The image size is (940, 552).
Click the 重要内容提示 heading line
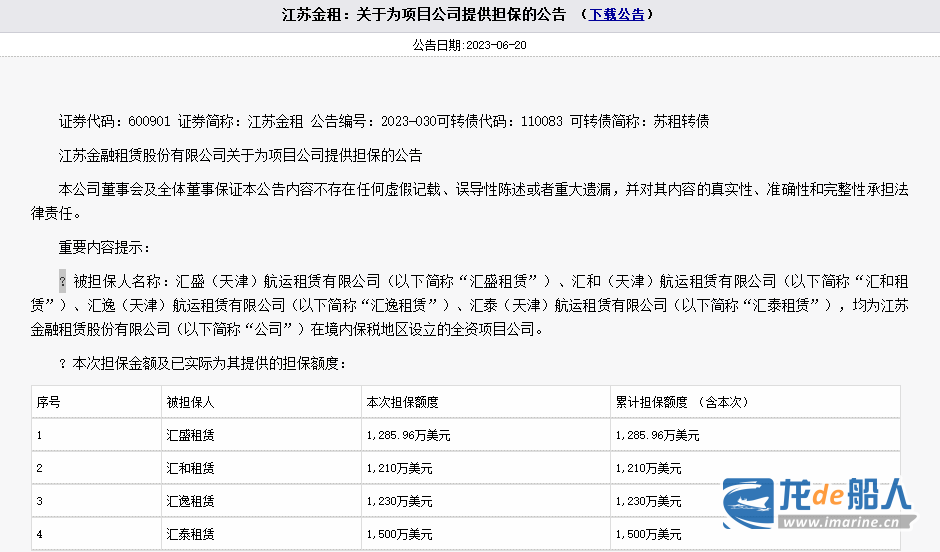click(x=105, y=246)
